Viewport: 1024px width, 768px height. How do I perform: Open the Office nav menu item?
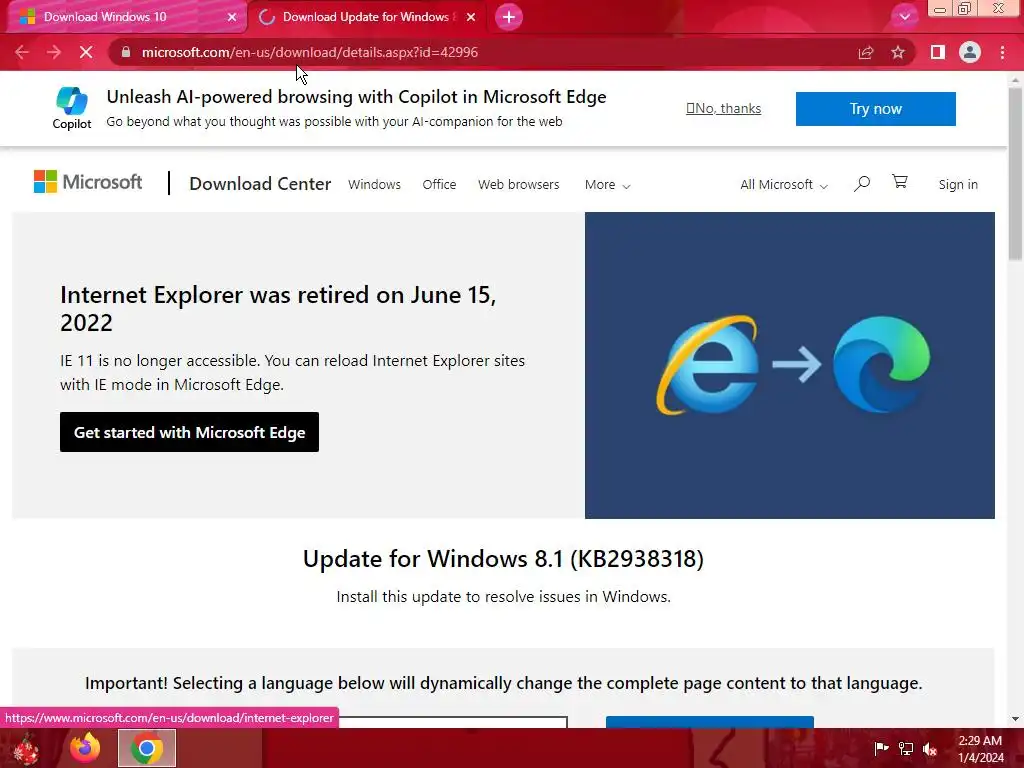click(x=439, y=185)
